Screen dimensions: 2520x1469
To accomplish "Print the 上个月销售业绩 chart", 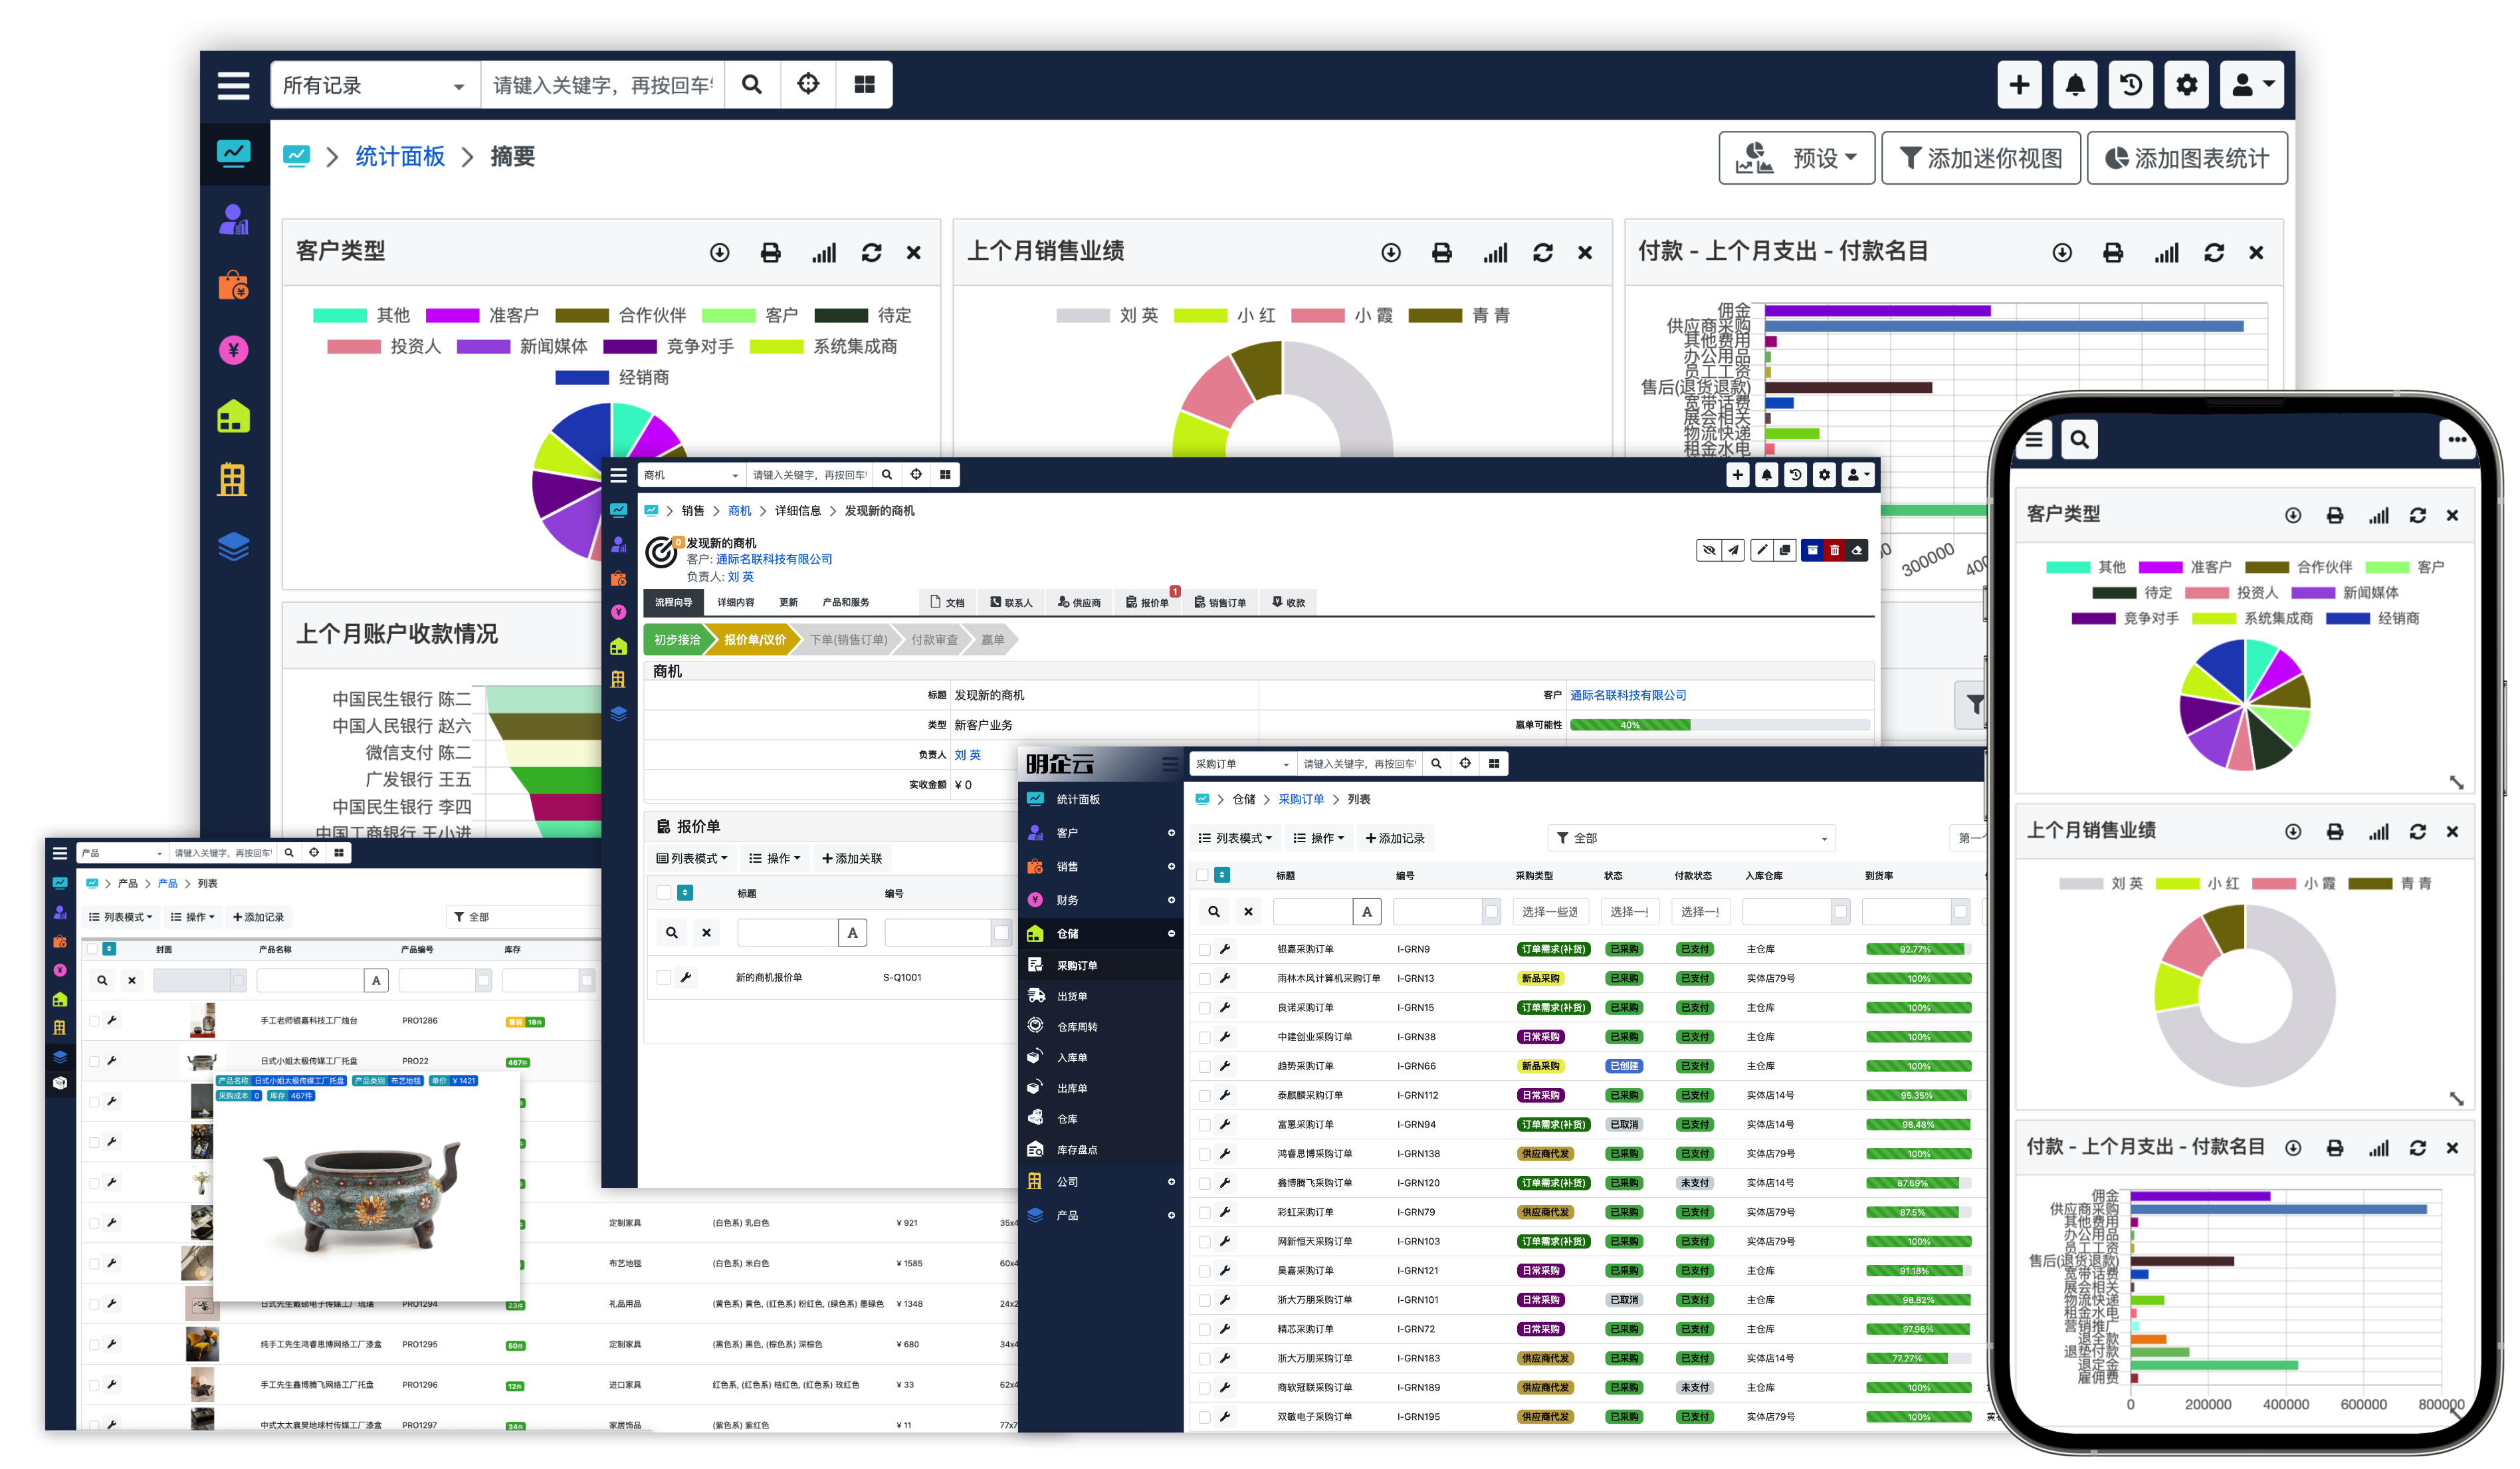I will (x=1441, y=253).
